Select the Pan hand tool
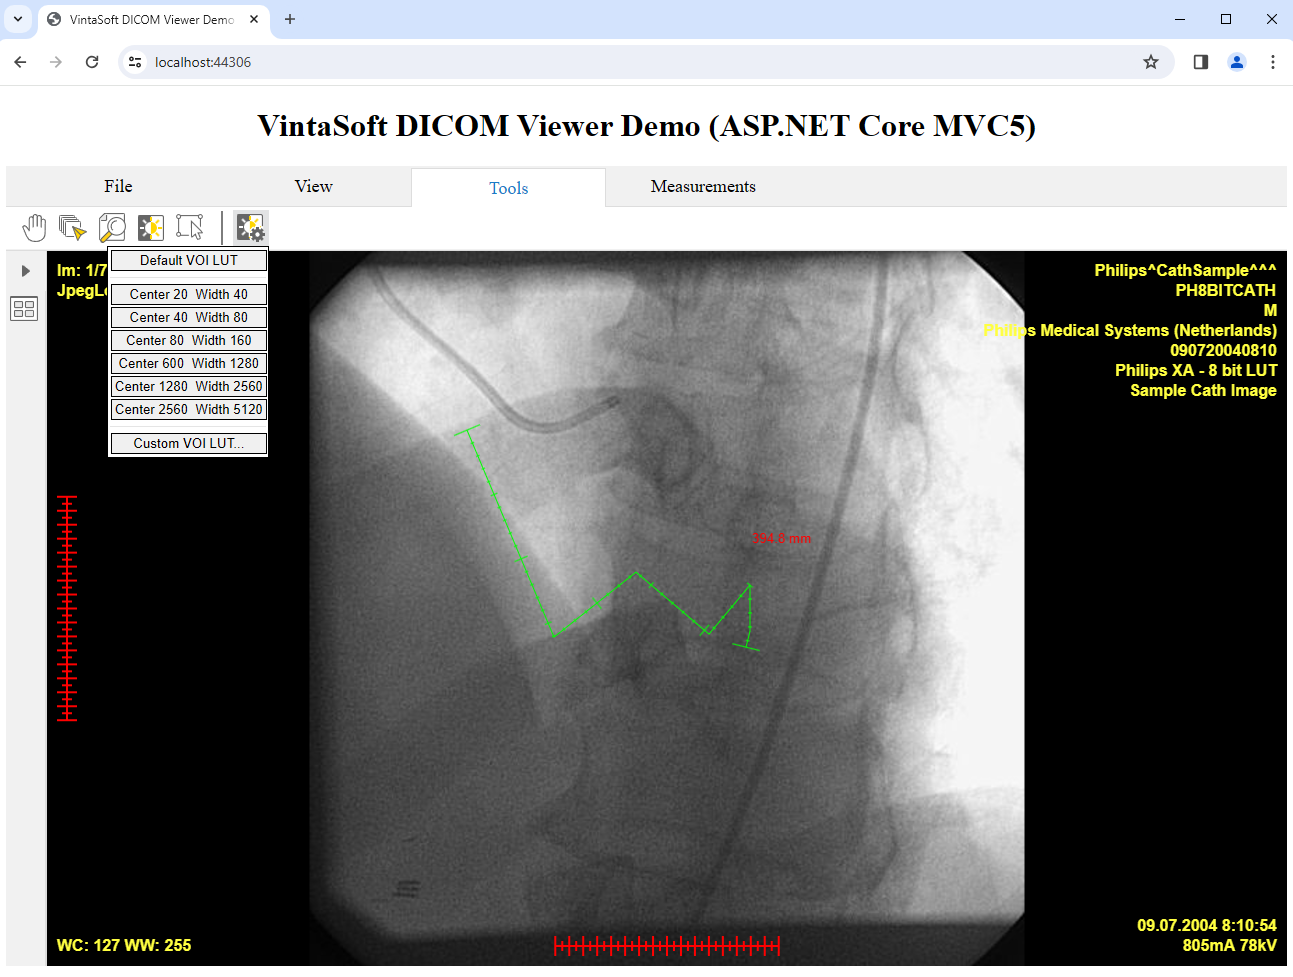 coord(34,228)
